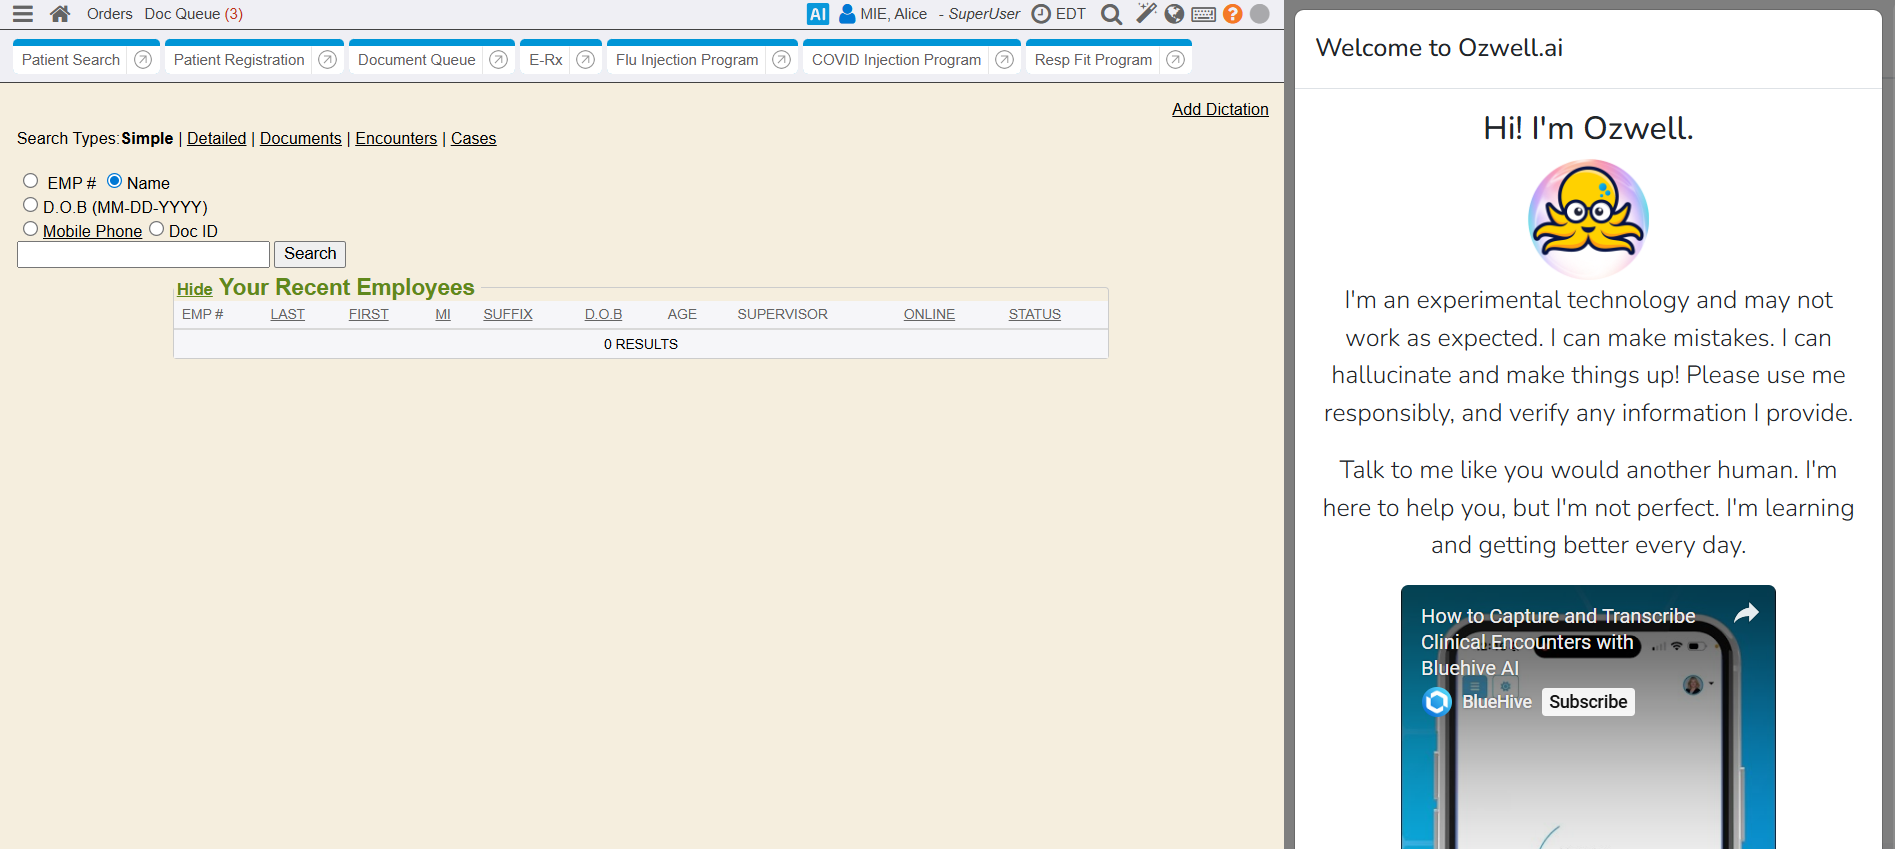
Task: Open the Document Queue tab
Action: (x=416, y=60)
